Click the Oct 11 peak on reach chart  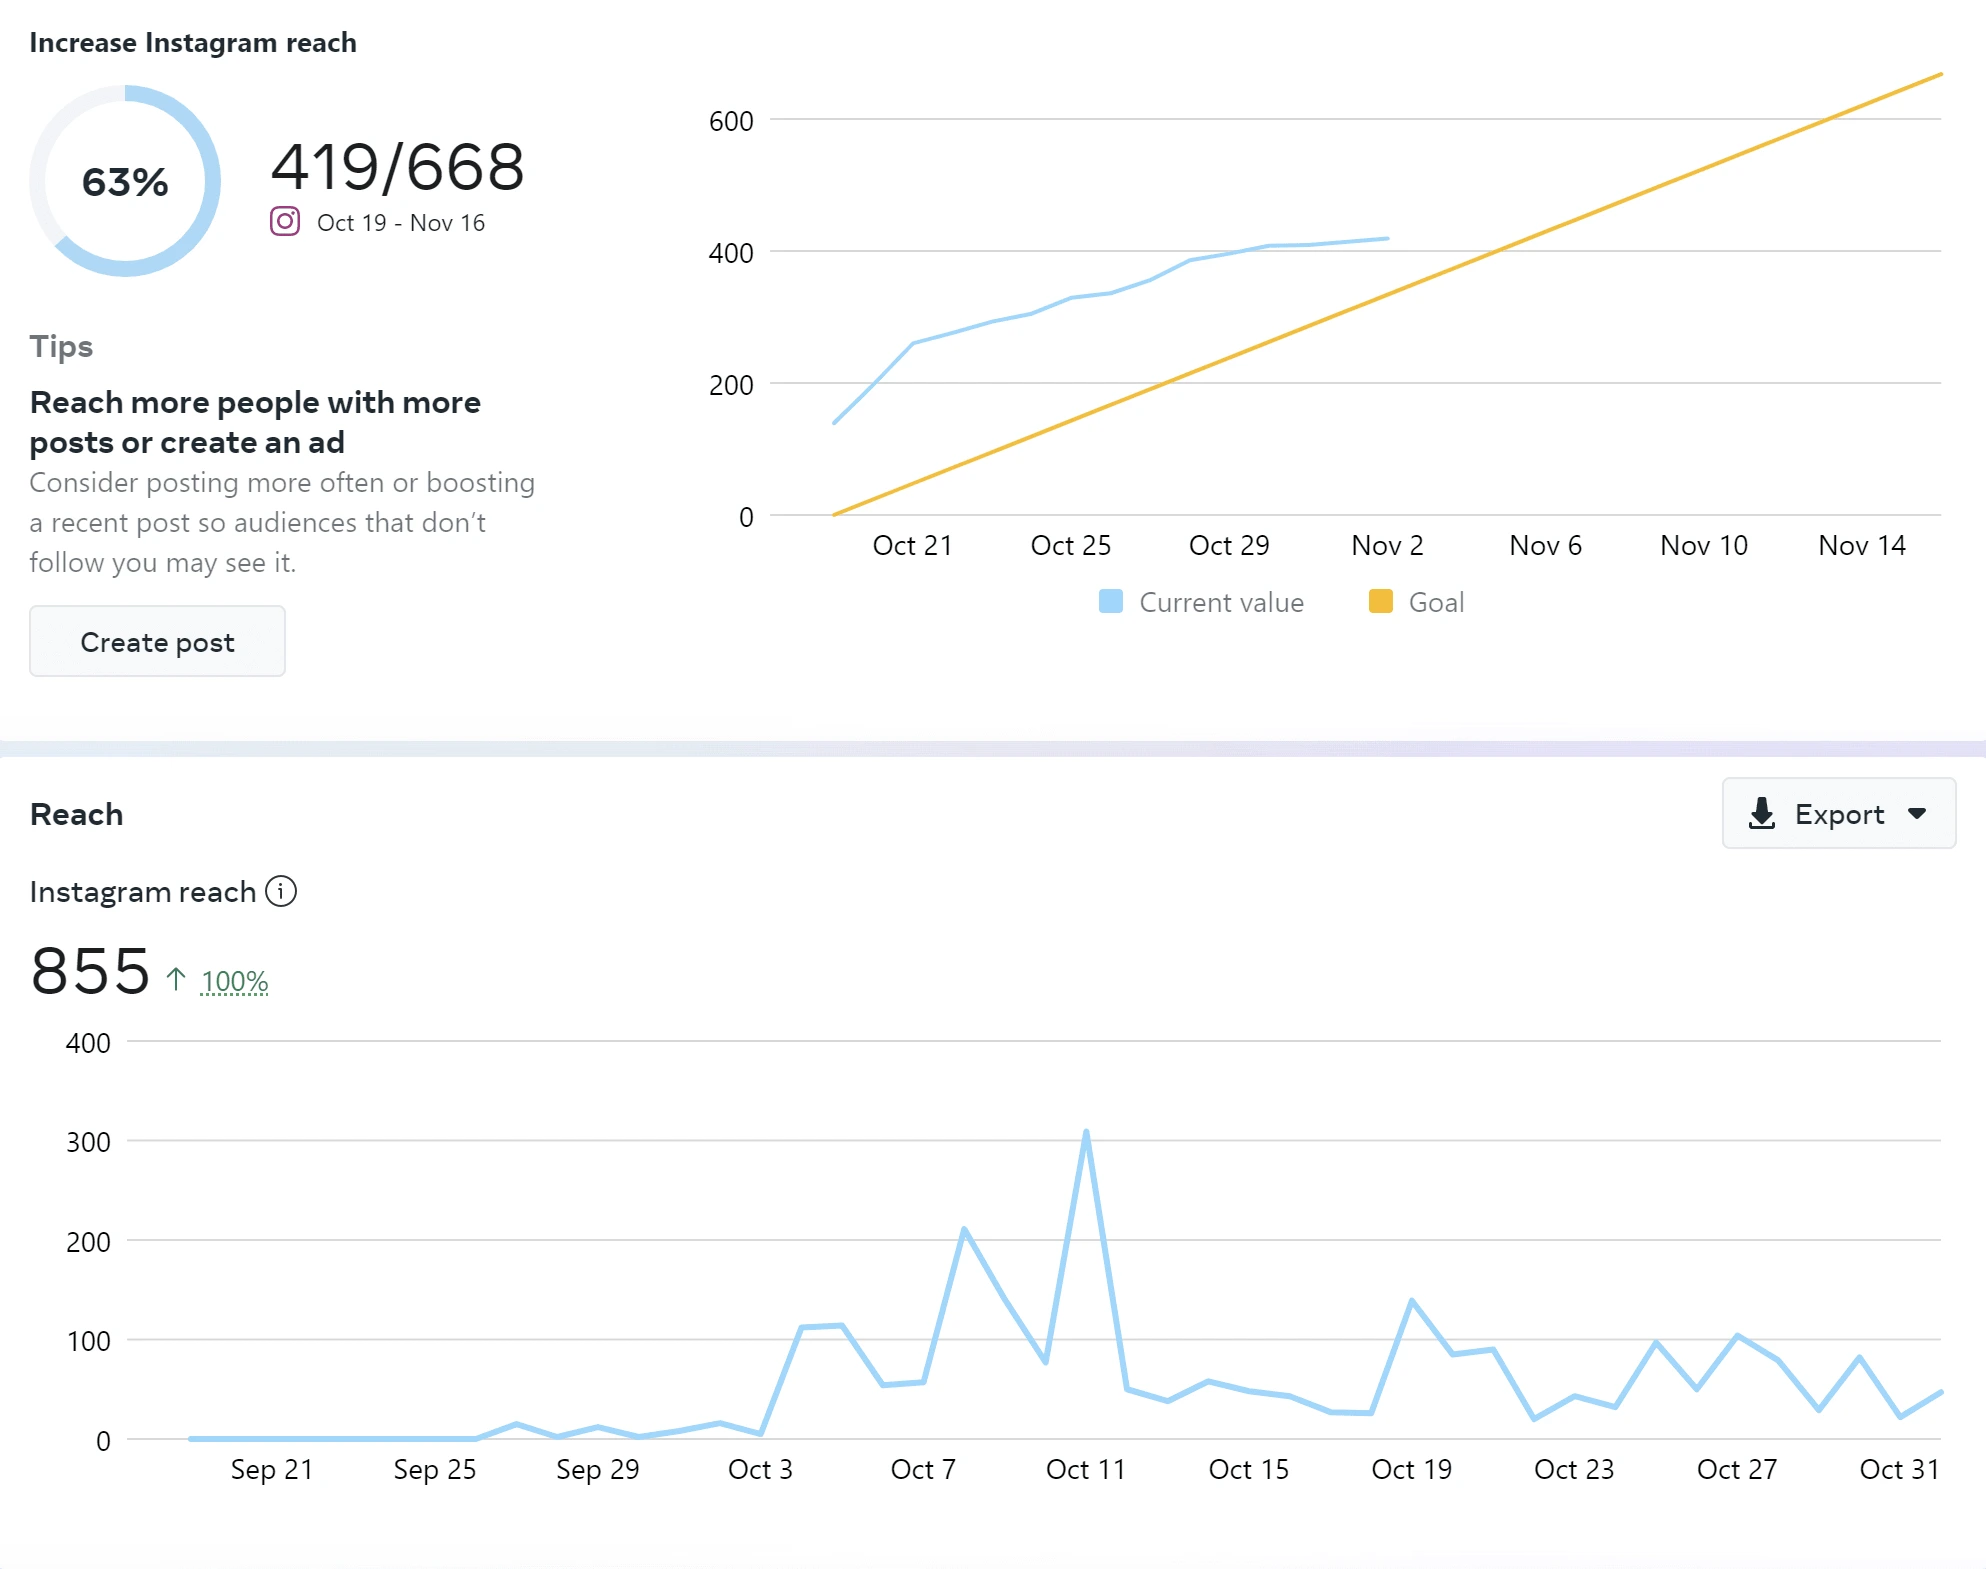click(x=1086, y=1132)
